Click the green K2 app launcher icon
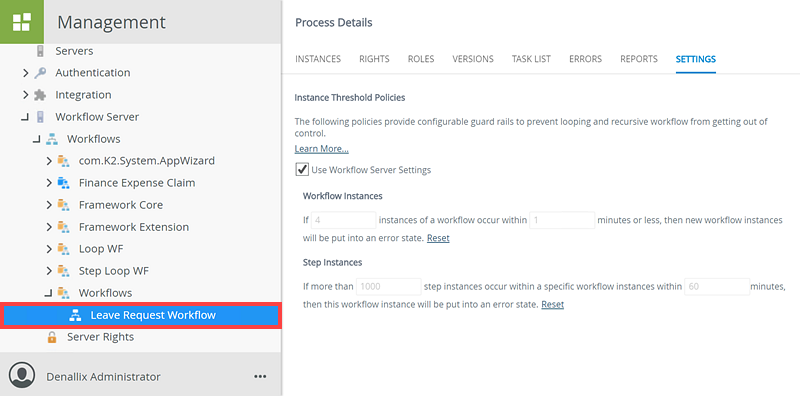Viewport: 800px width, 396px height. pyautogui.click(x=22, y=22)
